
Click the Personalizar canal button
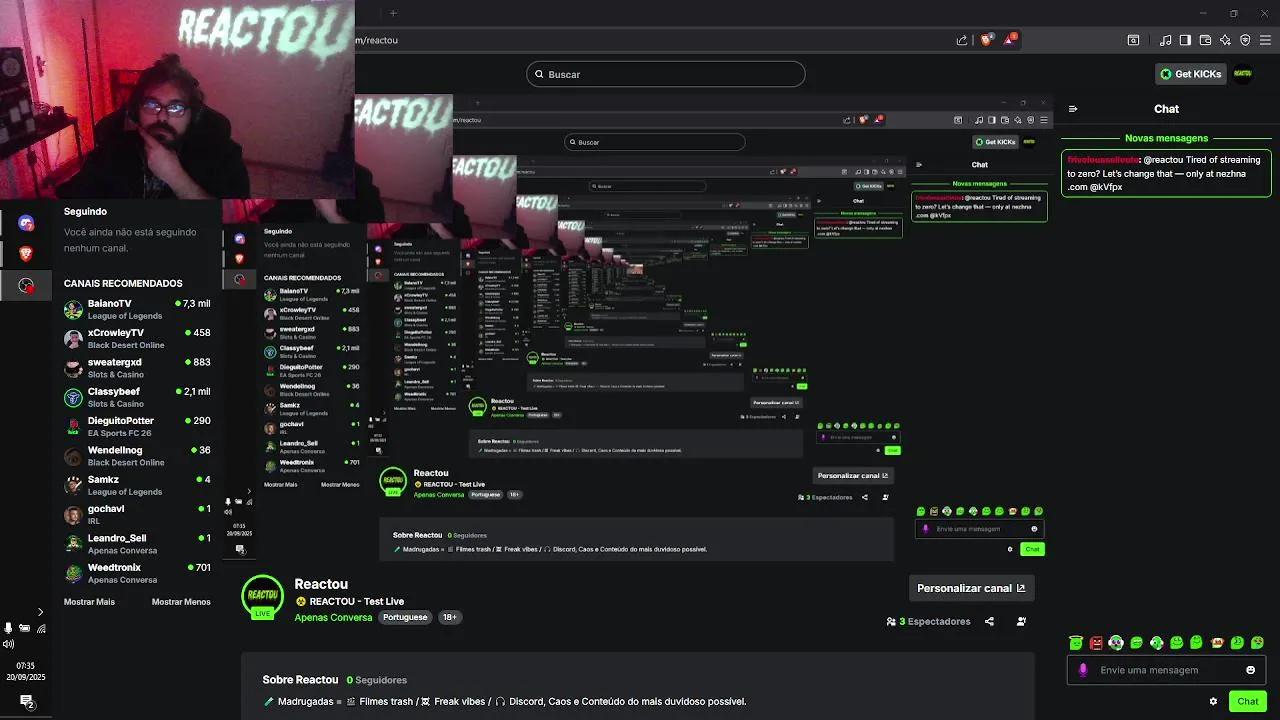[971, 588]
